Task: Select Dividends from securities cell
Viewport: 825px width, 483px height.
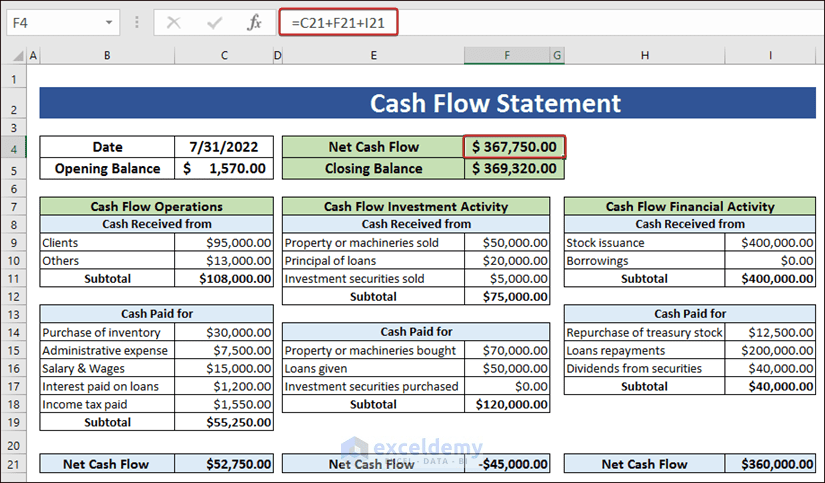Action: (x=645, y=368)
